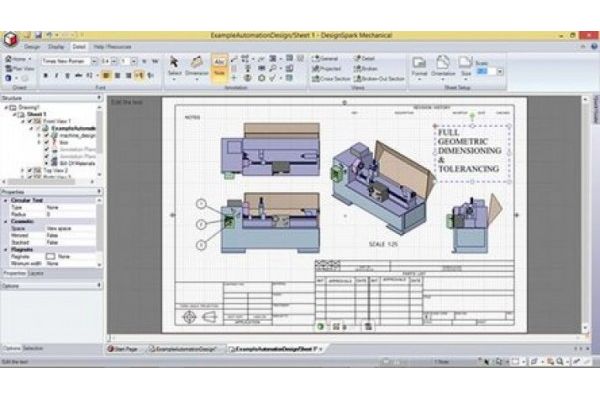Pin the Options panel header
This screenshot has height=400, width=600.
click(x=99, y=286)
